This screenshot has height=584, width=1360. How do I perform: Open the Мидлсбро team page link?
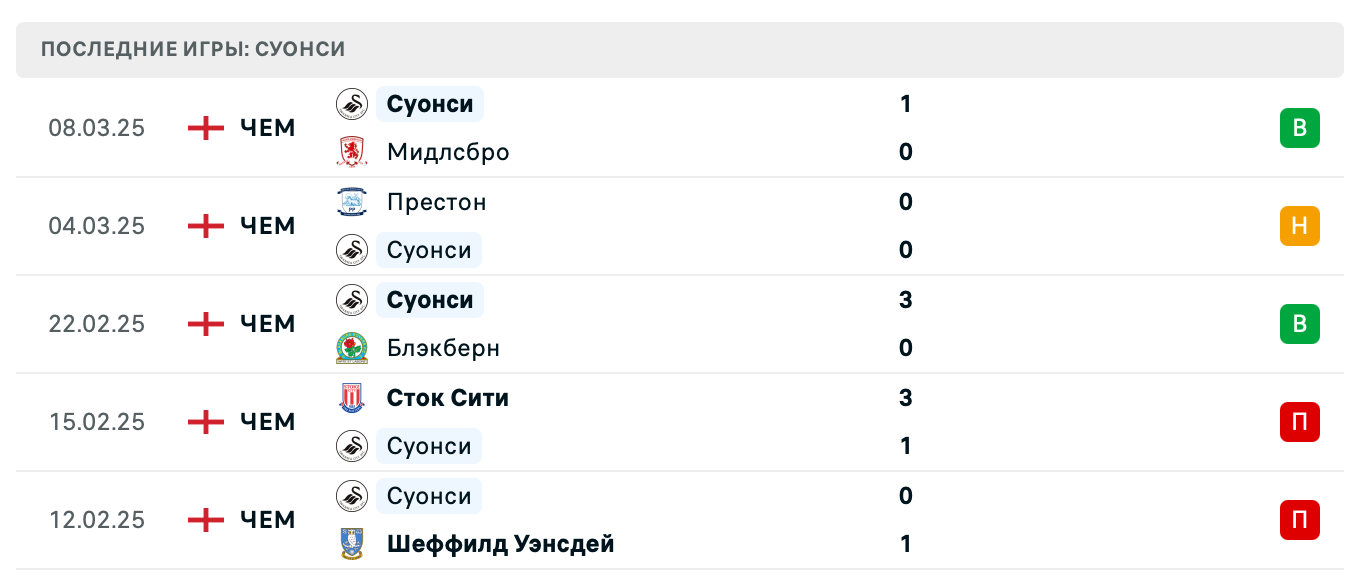447,152
